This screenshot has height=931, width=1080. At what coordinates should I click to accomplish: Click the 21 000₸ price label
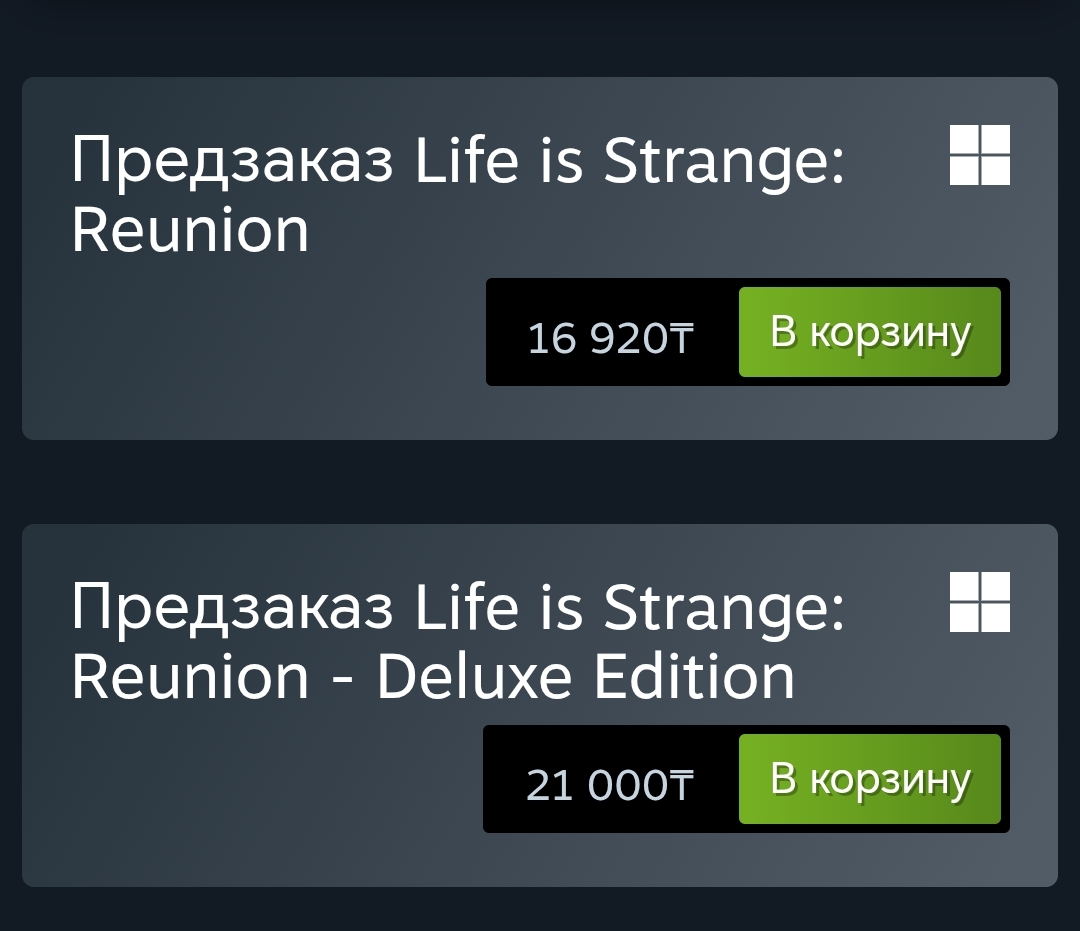click(609, 785)
